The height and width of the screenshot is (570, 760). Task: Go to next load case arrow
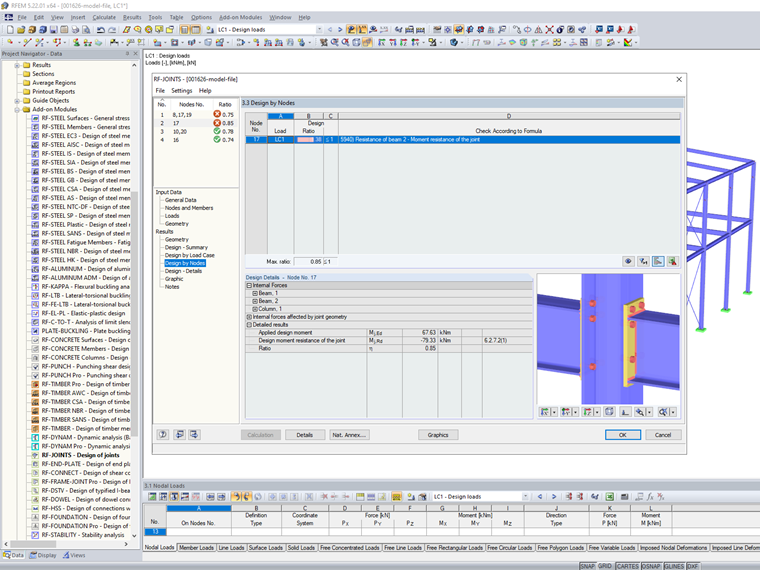click(x=340, y=30)
